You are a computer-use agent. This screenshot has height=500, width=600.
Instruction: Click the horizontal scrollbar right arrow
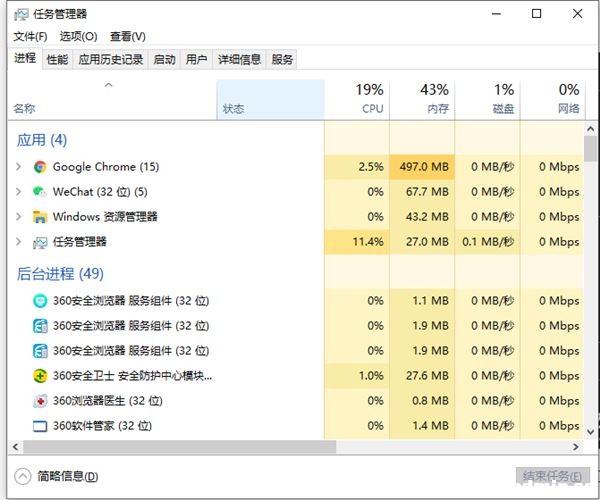576,447
